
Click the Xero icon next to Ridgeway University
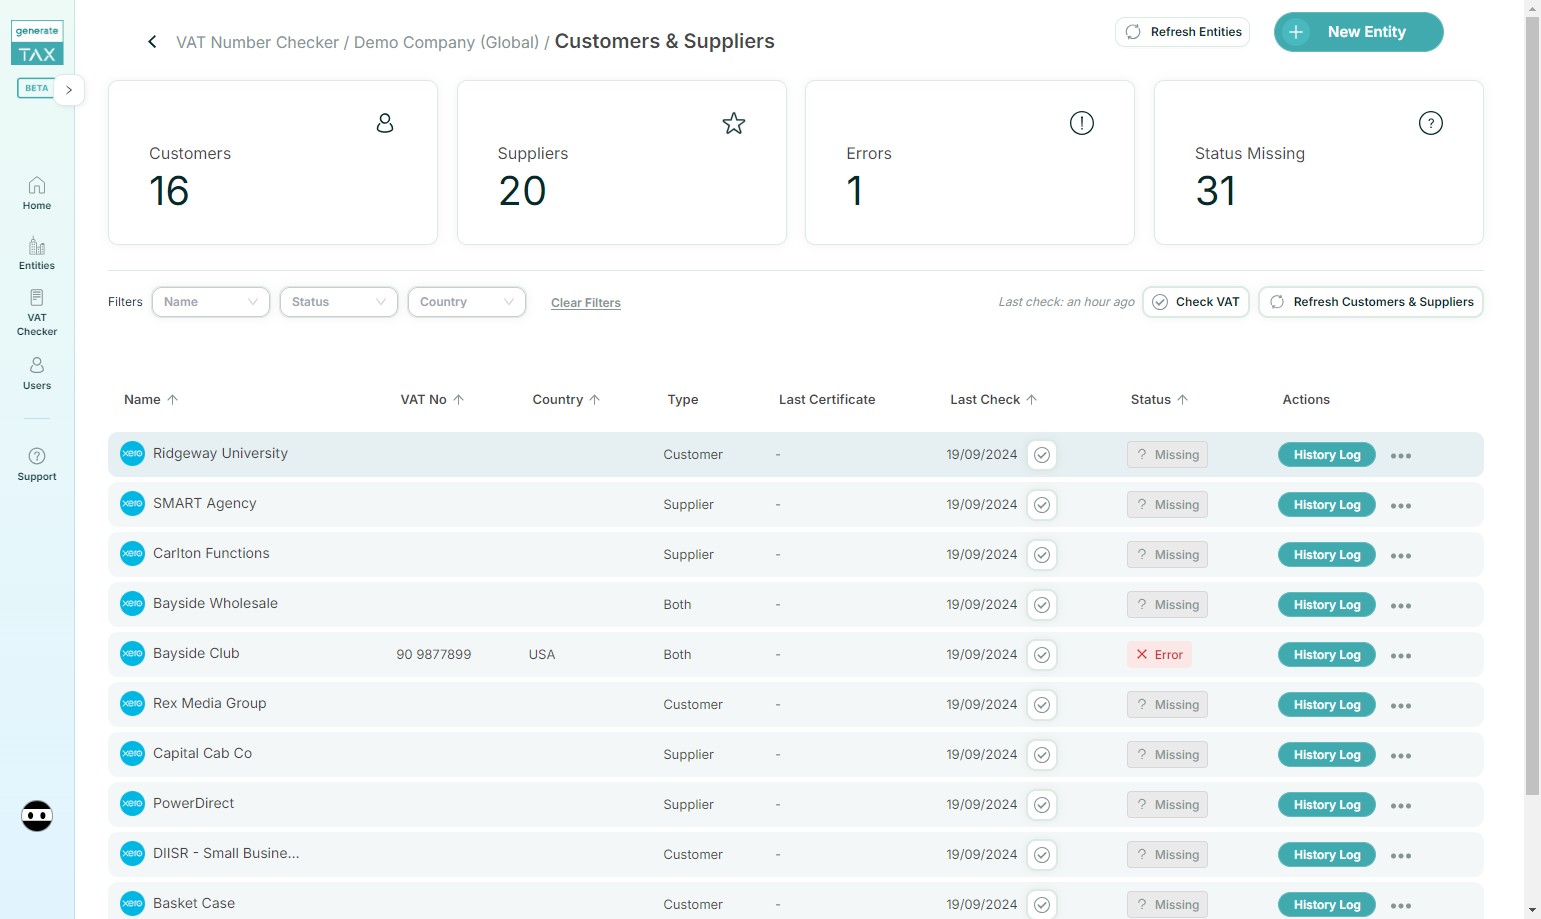[132, 454]
